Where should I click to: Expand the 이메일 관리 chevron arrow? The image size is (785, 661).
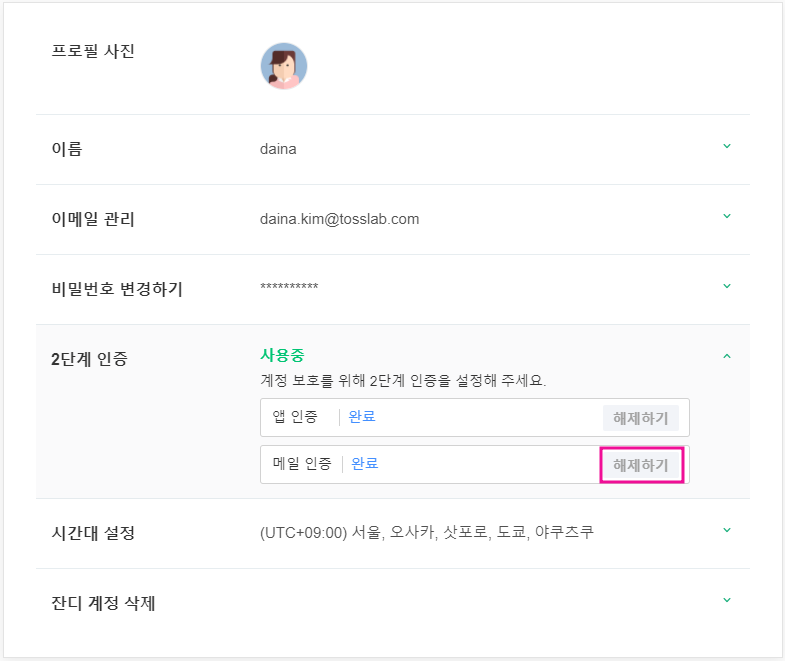pyautogui.click(x=727, y=216)
